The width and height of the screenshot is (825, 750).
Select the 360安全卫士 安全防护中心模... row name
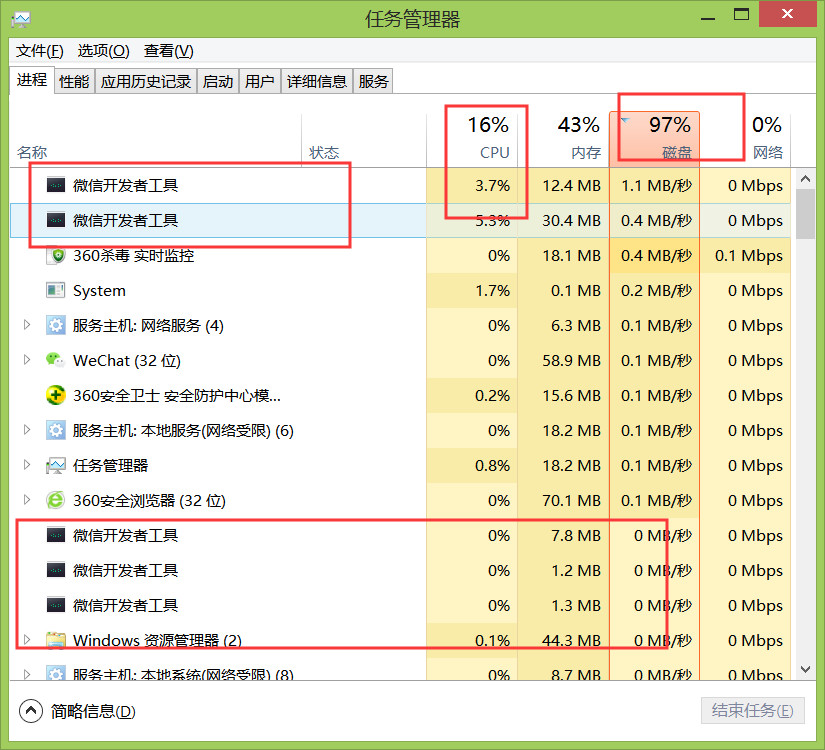[x=177, y=396]
